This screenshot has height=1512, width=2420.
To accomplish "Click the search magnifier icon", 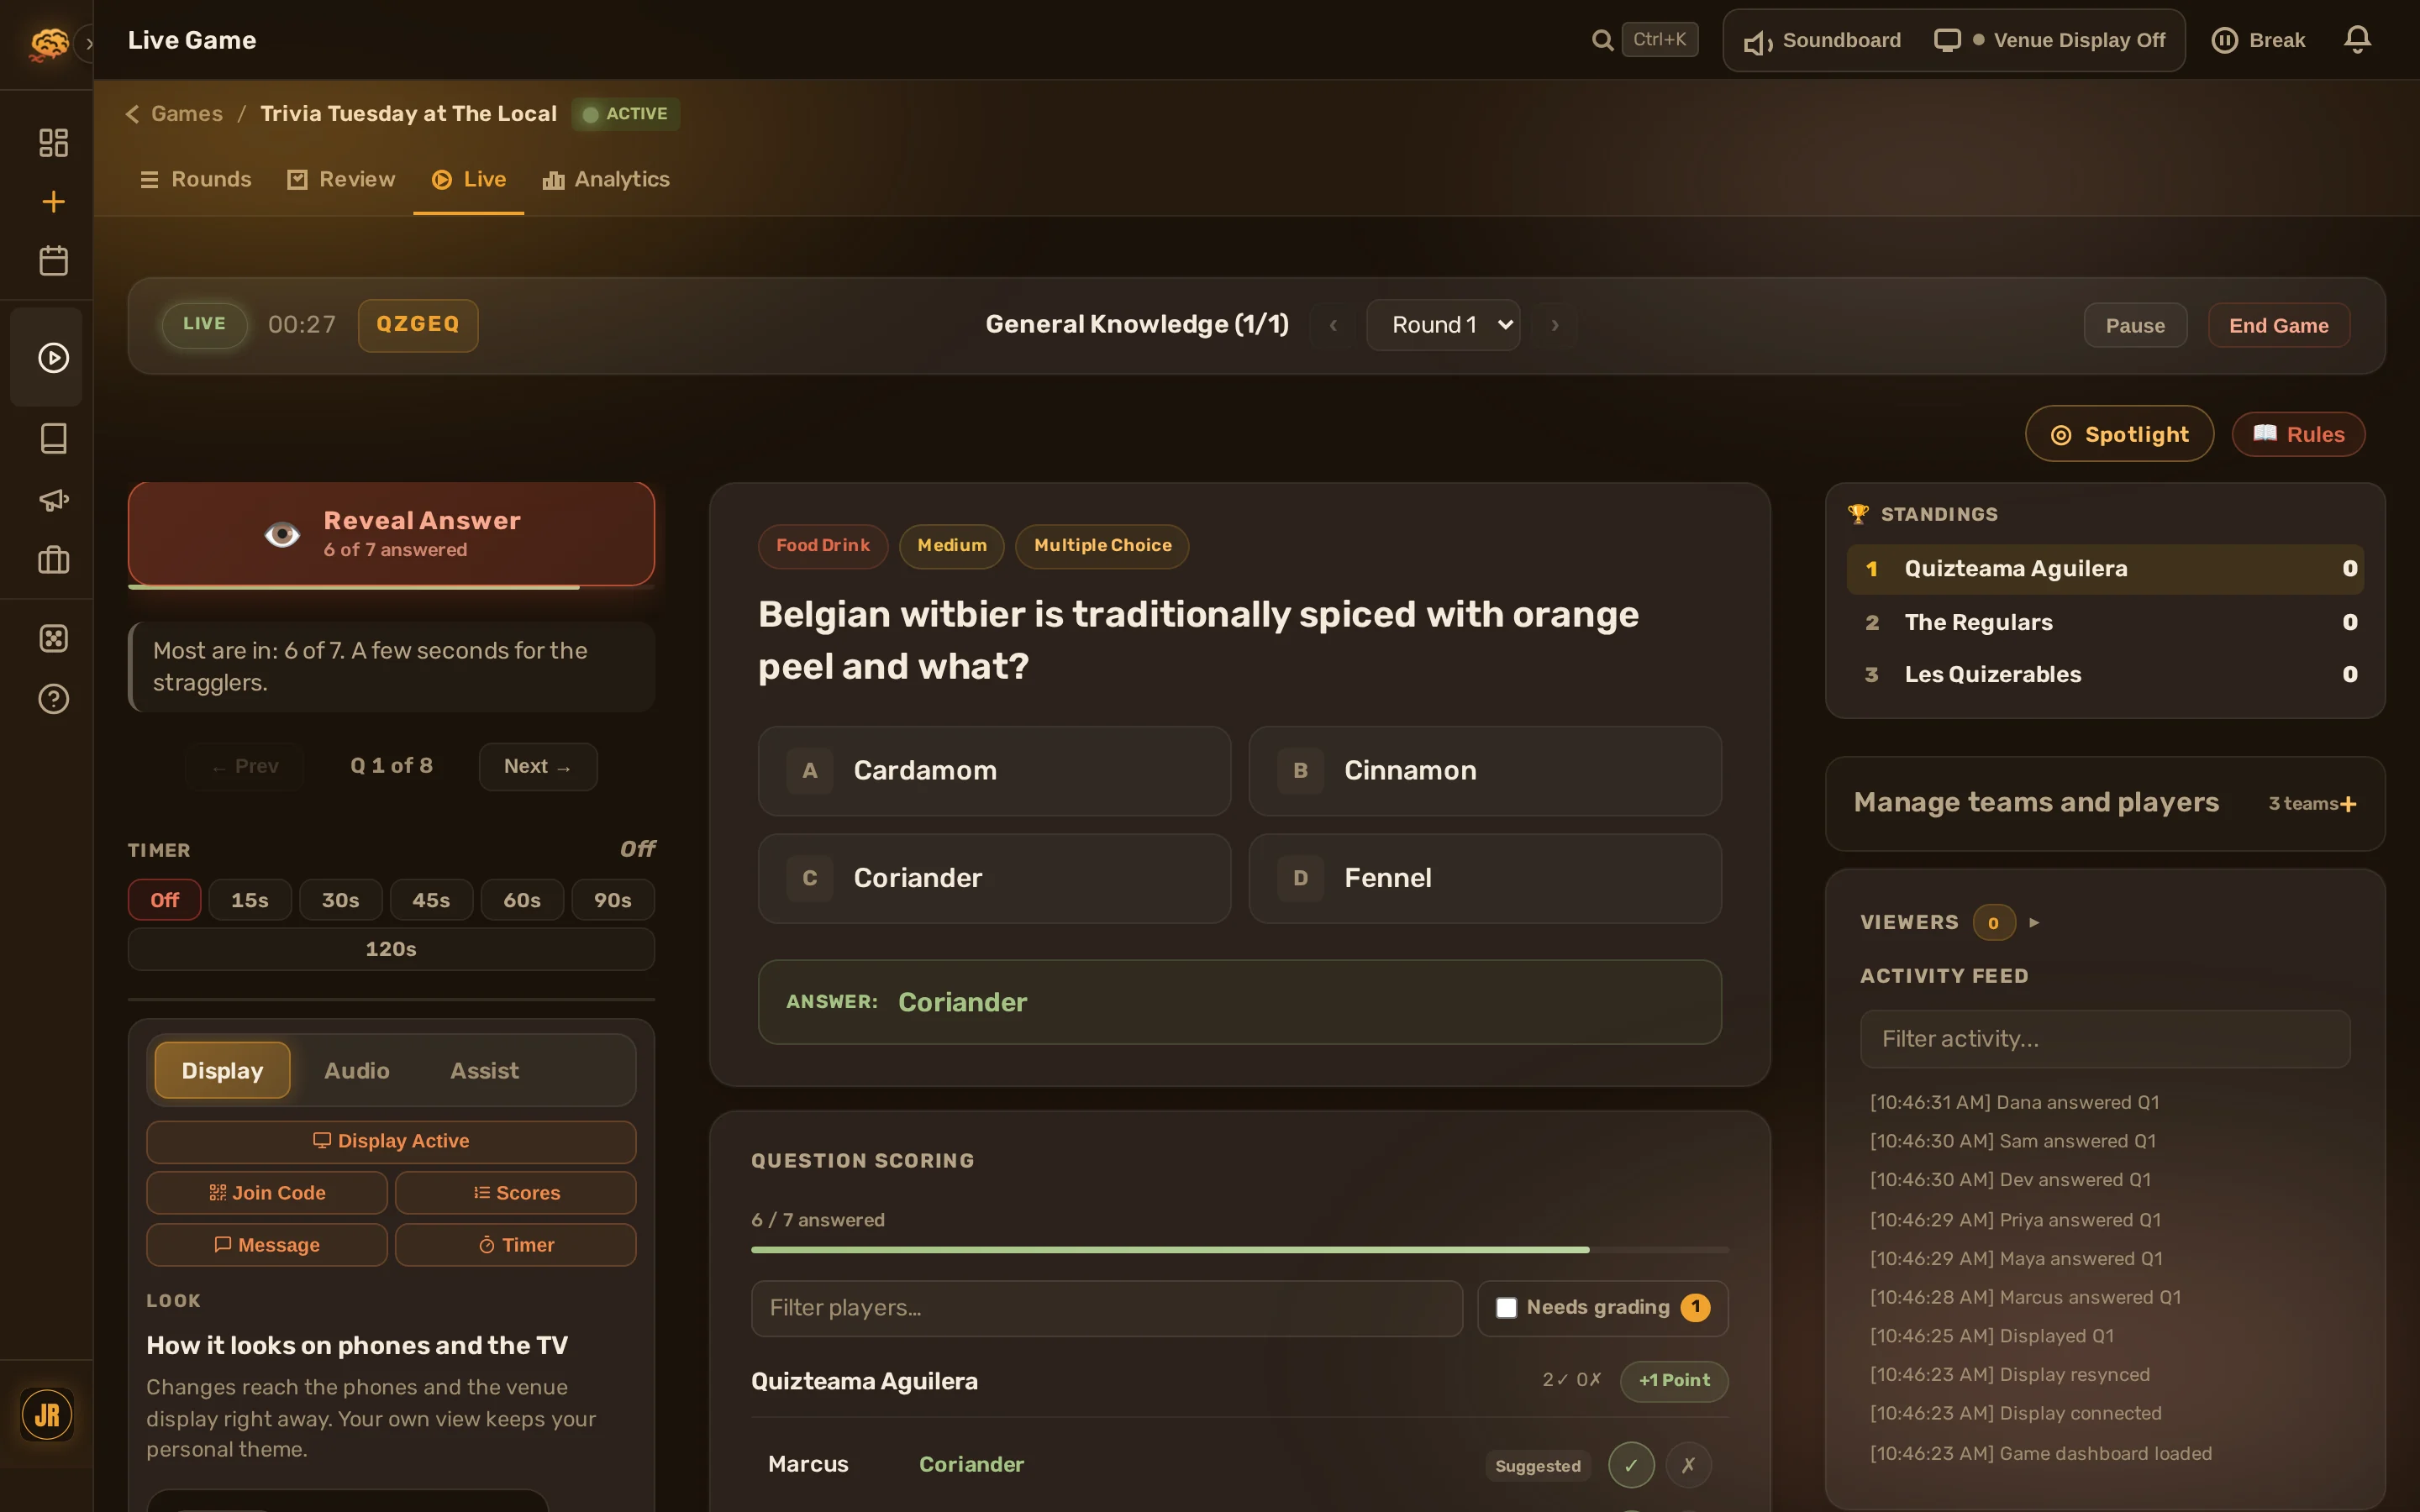I will [x=1602, y=40].
